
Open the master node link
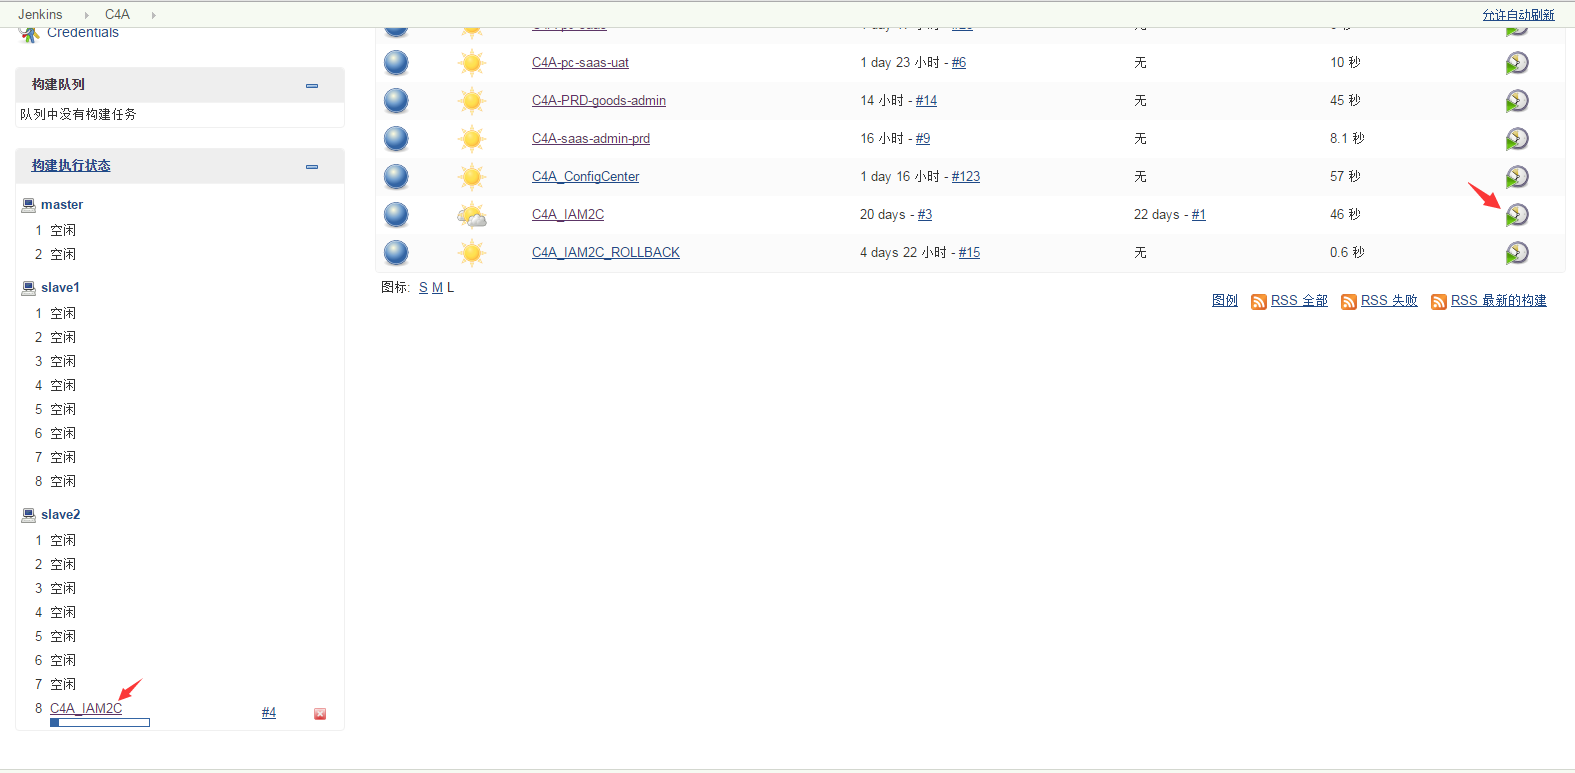pyautogui.click(x=62, y=205)
